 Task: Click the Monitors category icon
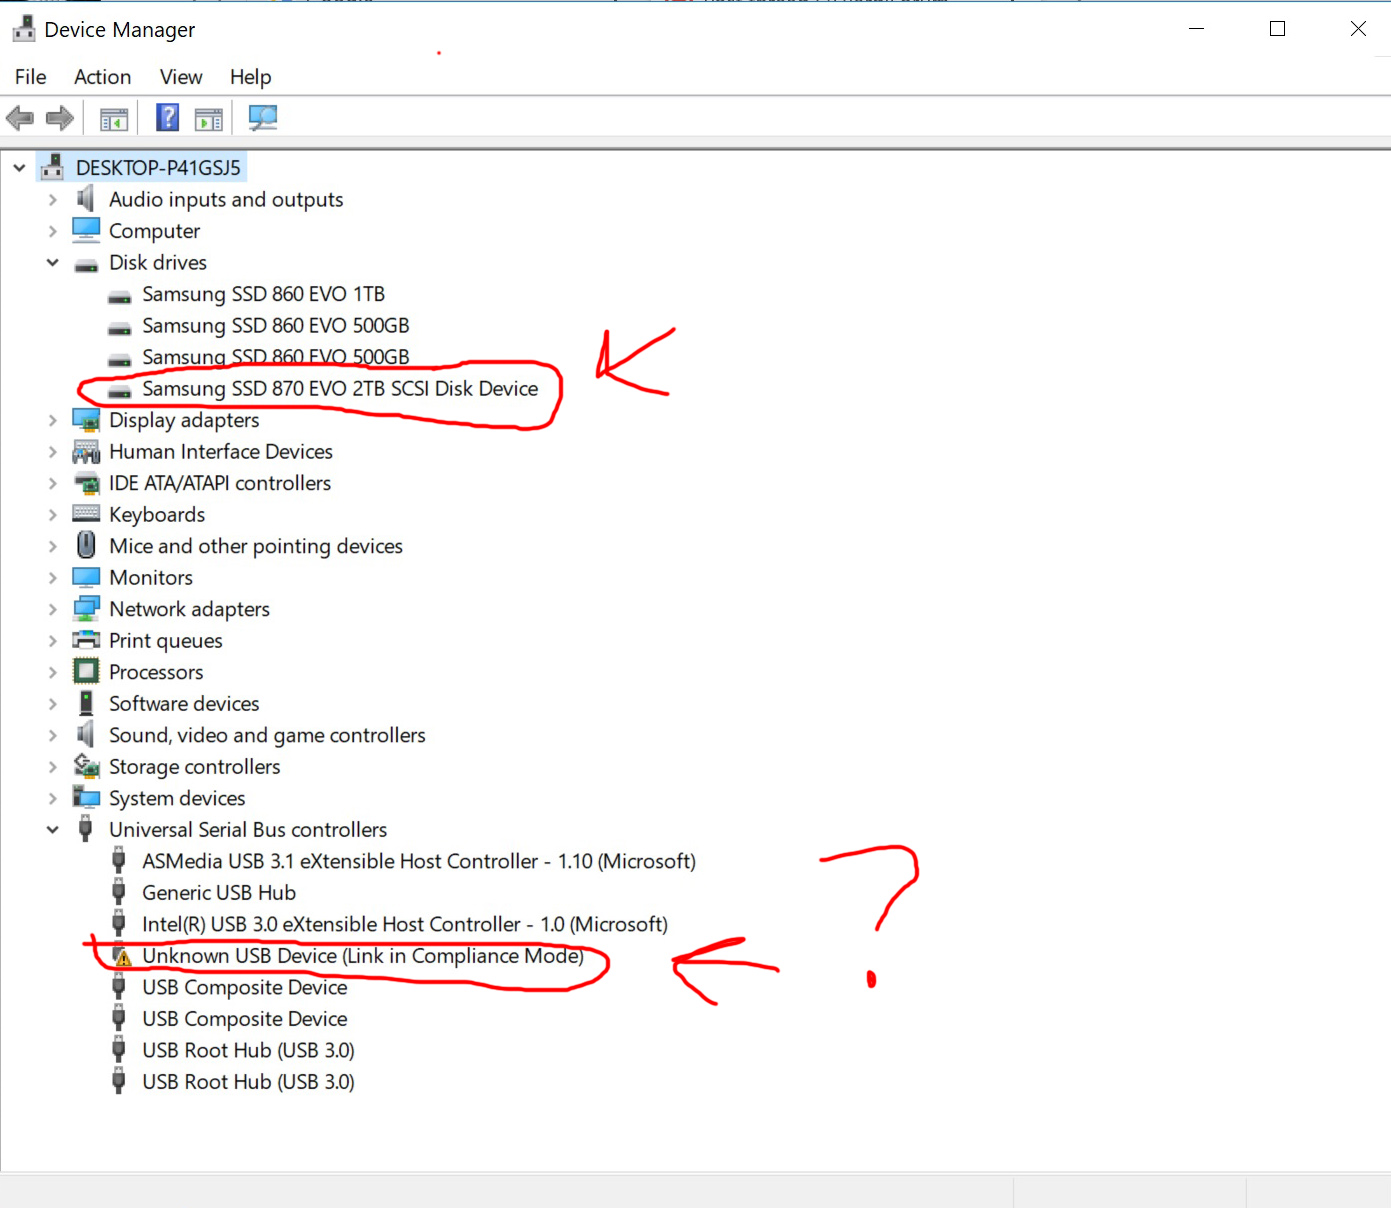pyautogui.click(x=86, y=577)
